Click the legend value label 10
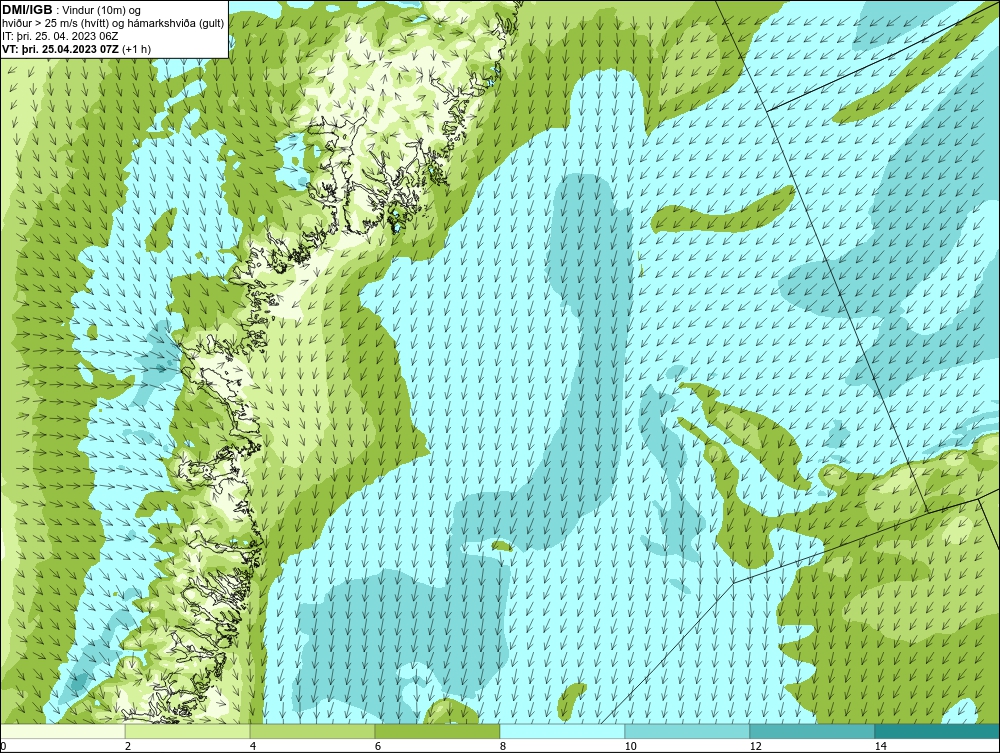The image size is (1000, 753). point(631,746)
